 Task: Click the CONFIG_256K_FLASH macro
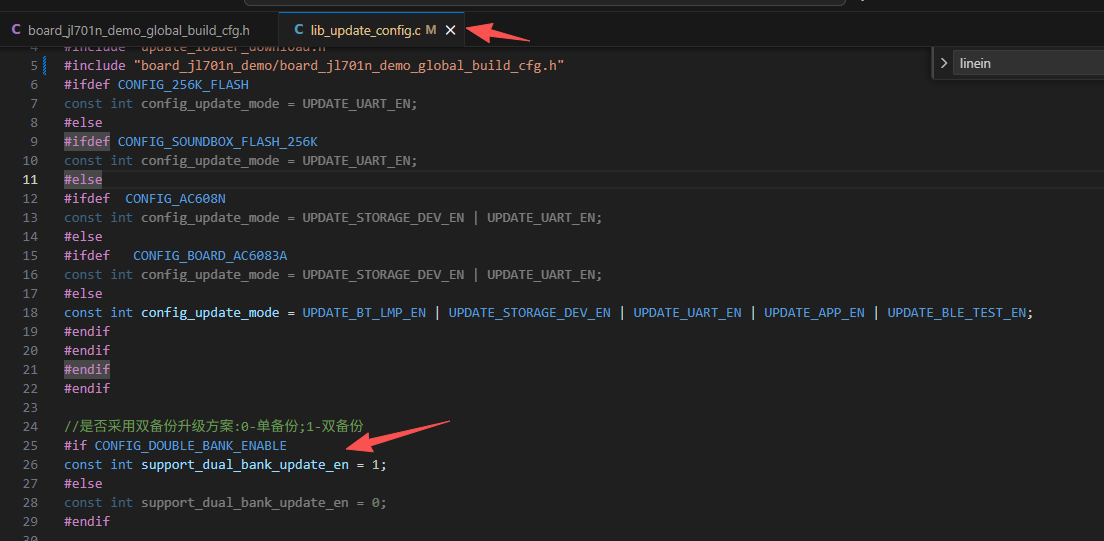tap(183, 85)
